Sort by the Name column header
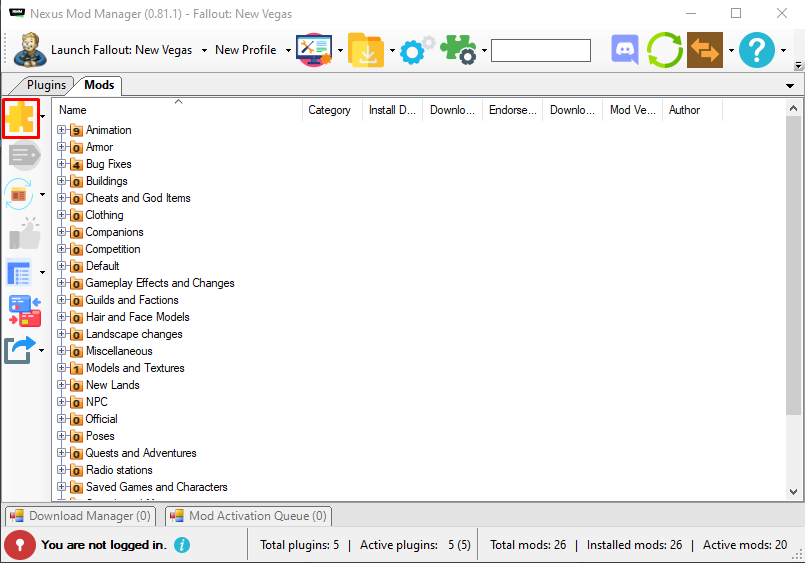The height and width of the screenshot is (563, 805). [x=178, y=110]
